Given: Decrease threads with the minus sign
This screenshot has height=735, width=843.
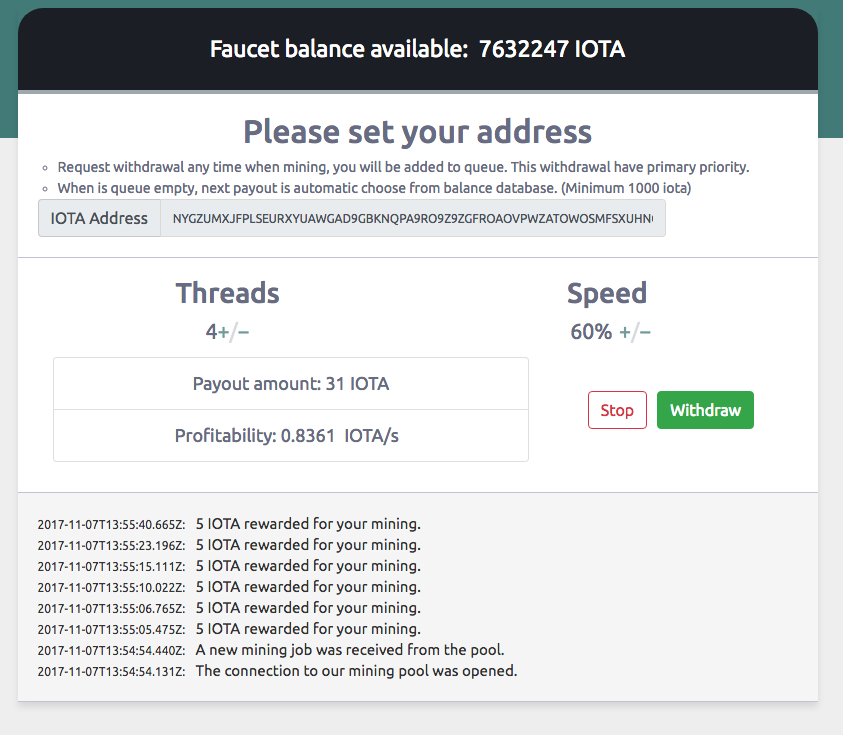Looking at the screenshot, I should [x=243, y=332].
